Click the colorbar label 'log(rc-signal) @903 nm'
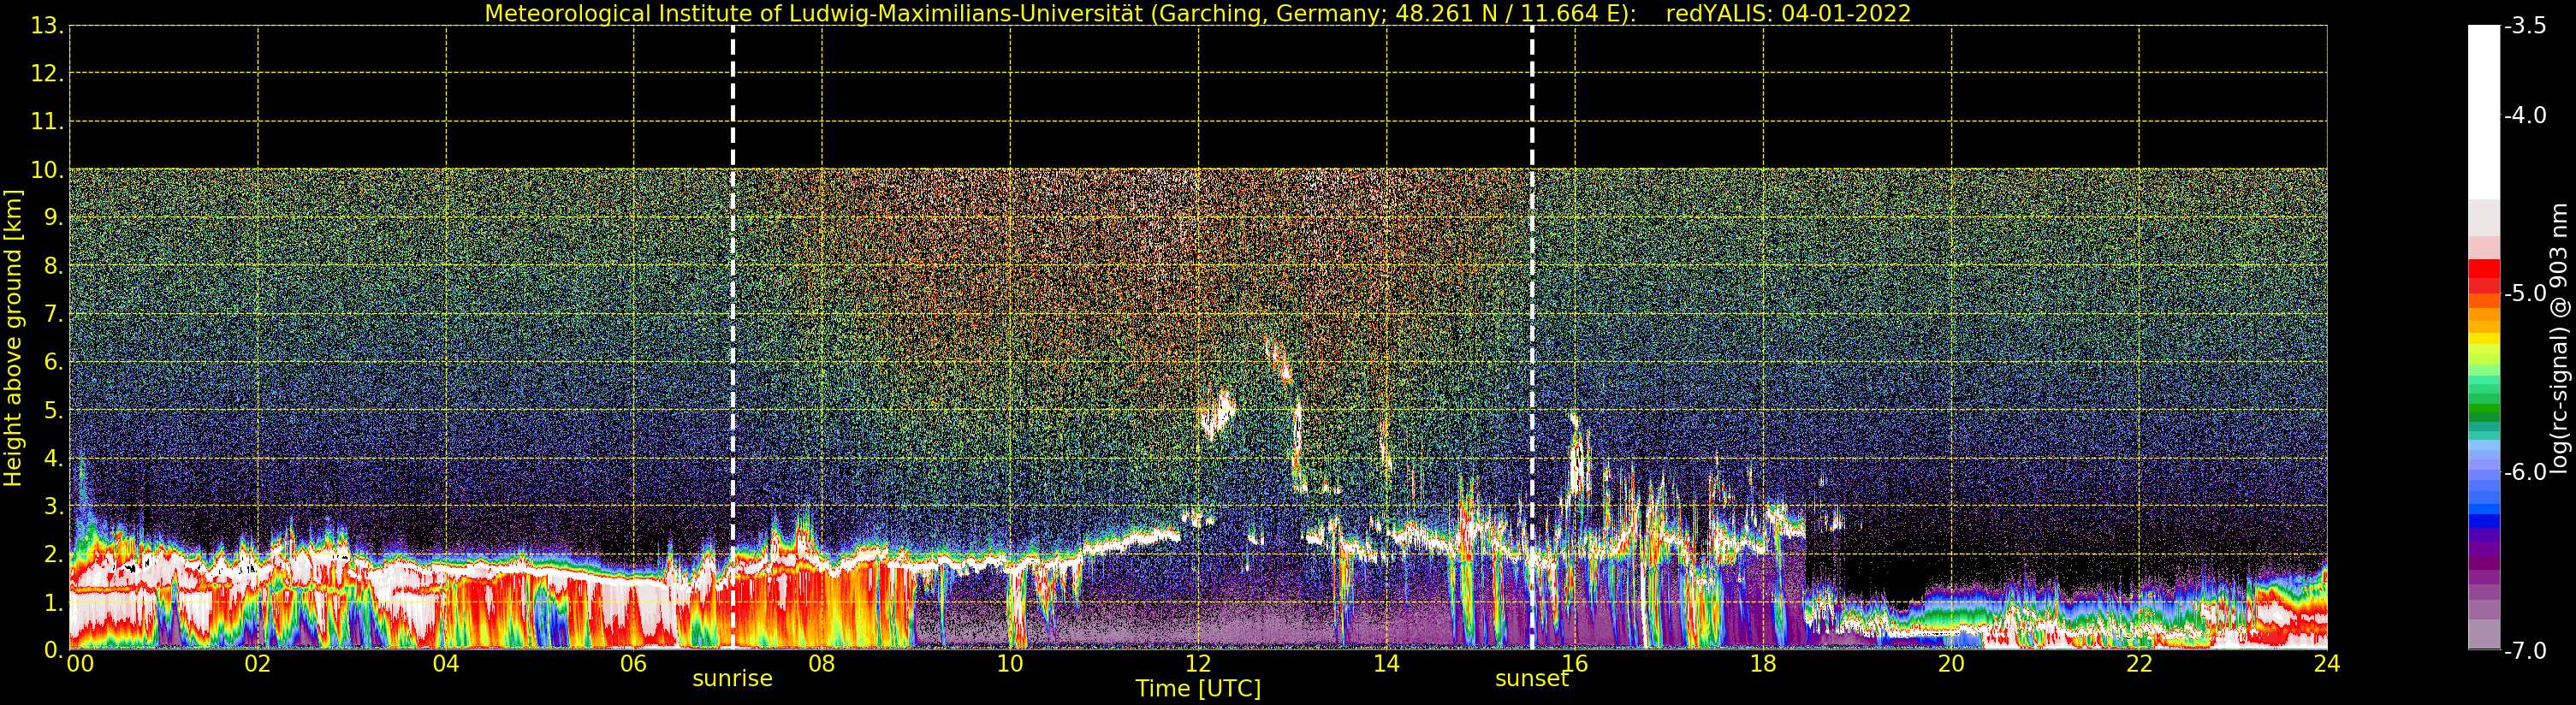The width and height of the screenshot is (2576, 705). tap(2559, 338)
